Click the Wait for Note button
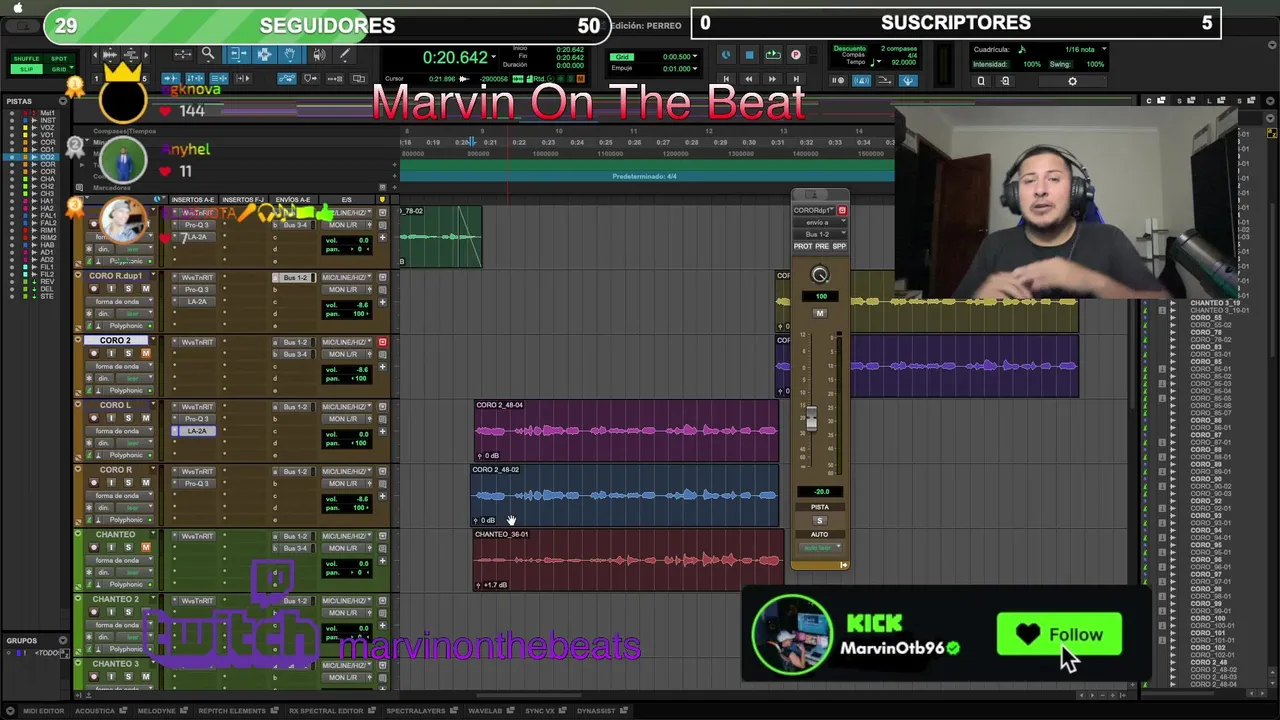1280x720 pixels. (839, 80)
